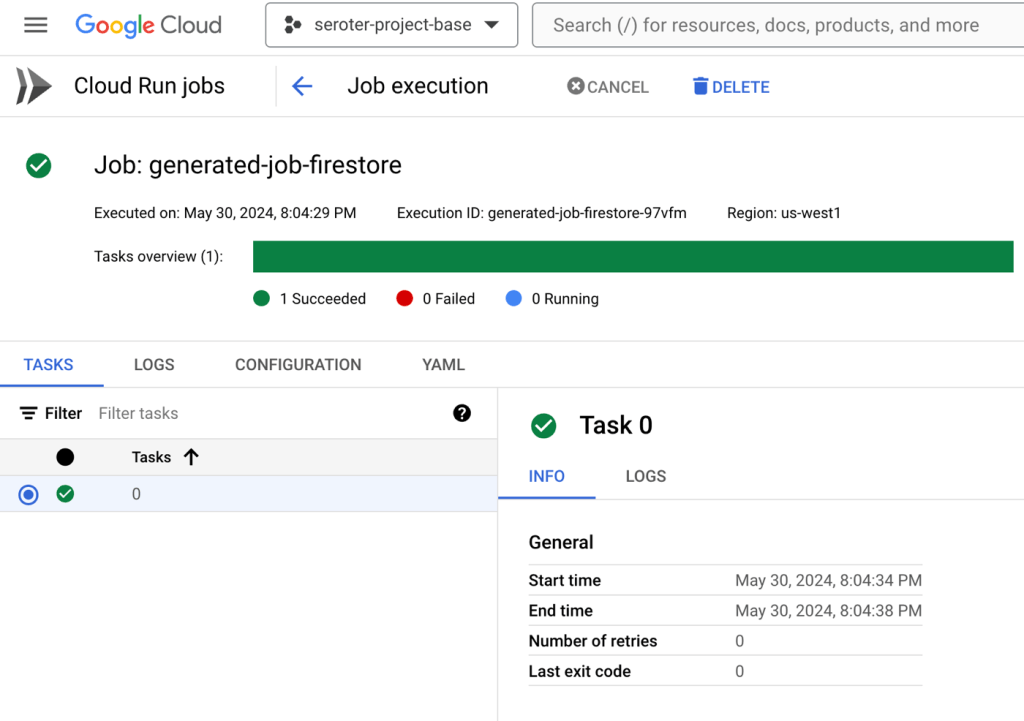This screenshot has width=1024, height=721.
Task: Click the green tasks overview progress bar
Action: coord(632,256)
